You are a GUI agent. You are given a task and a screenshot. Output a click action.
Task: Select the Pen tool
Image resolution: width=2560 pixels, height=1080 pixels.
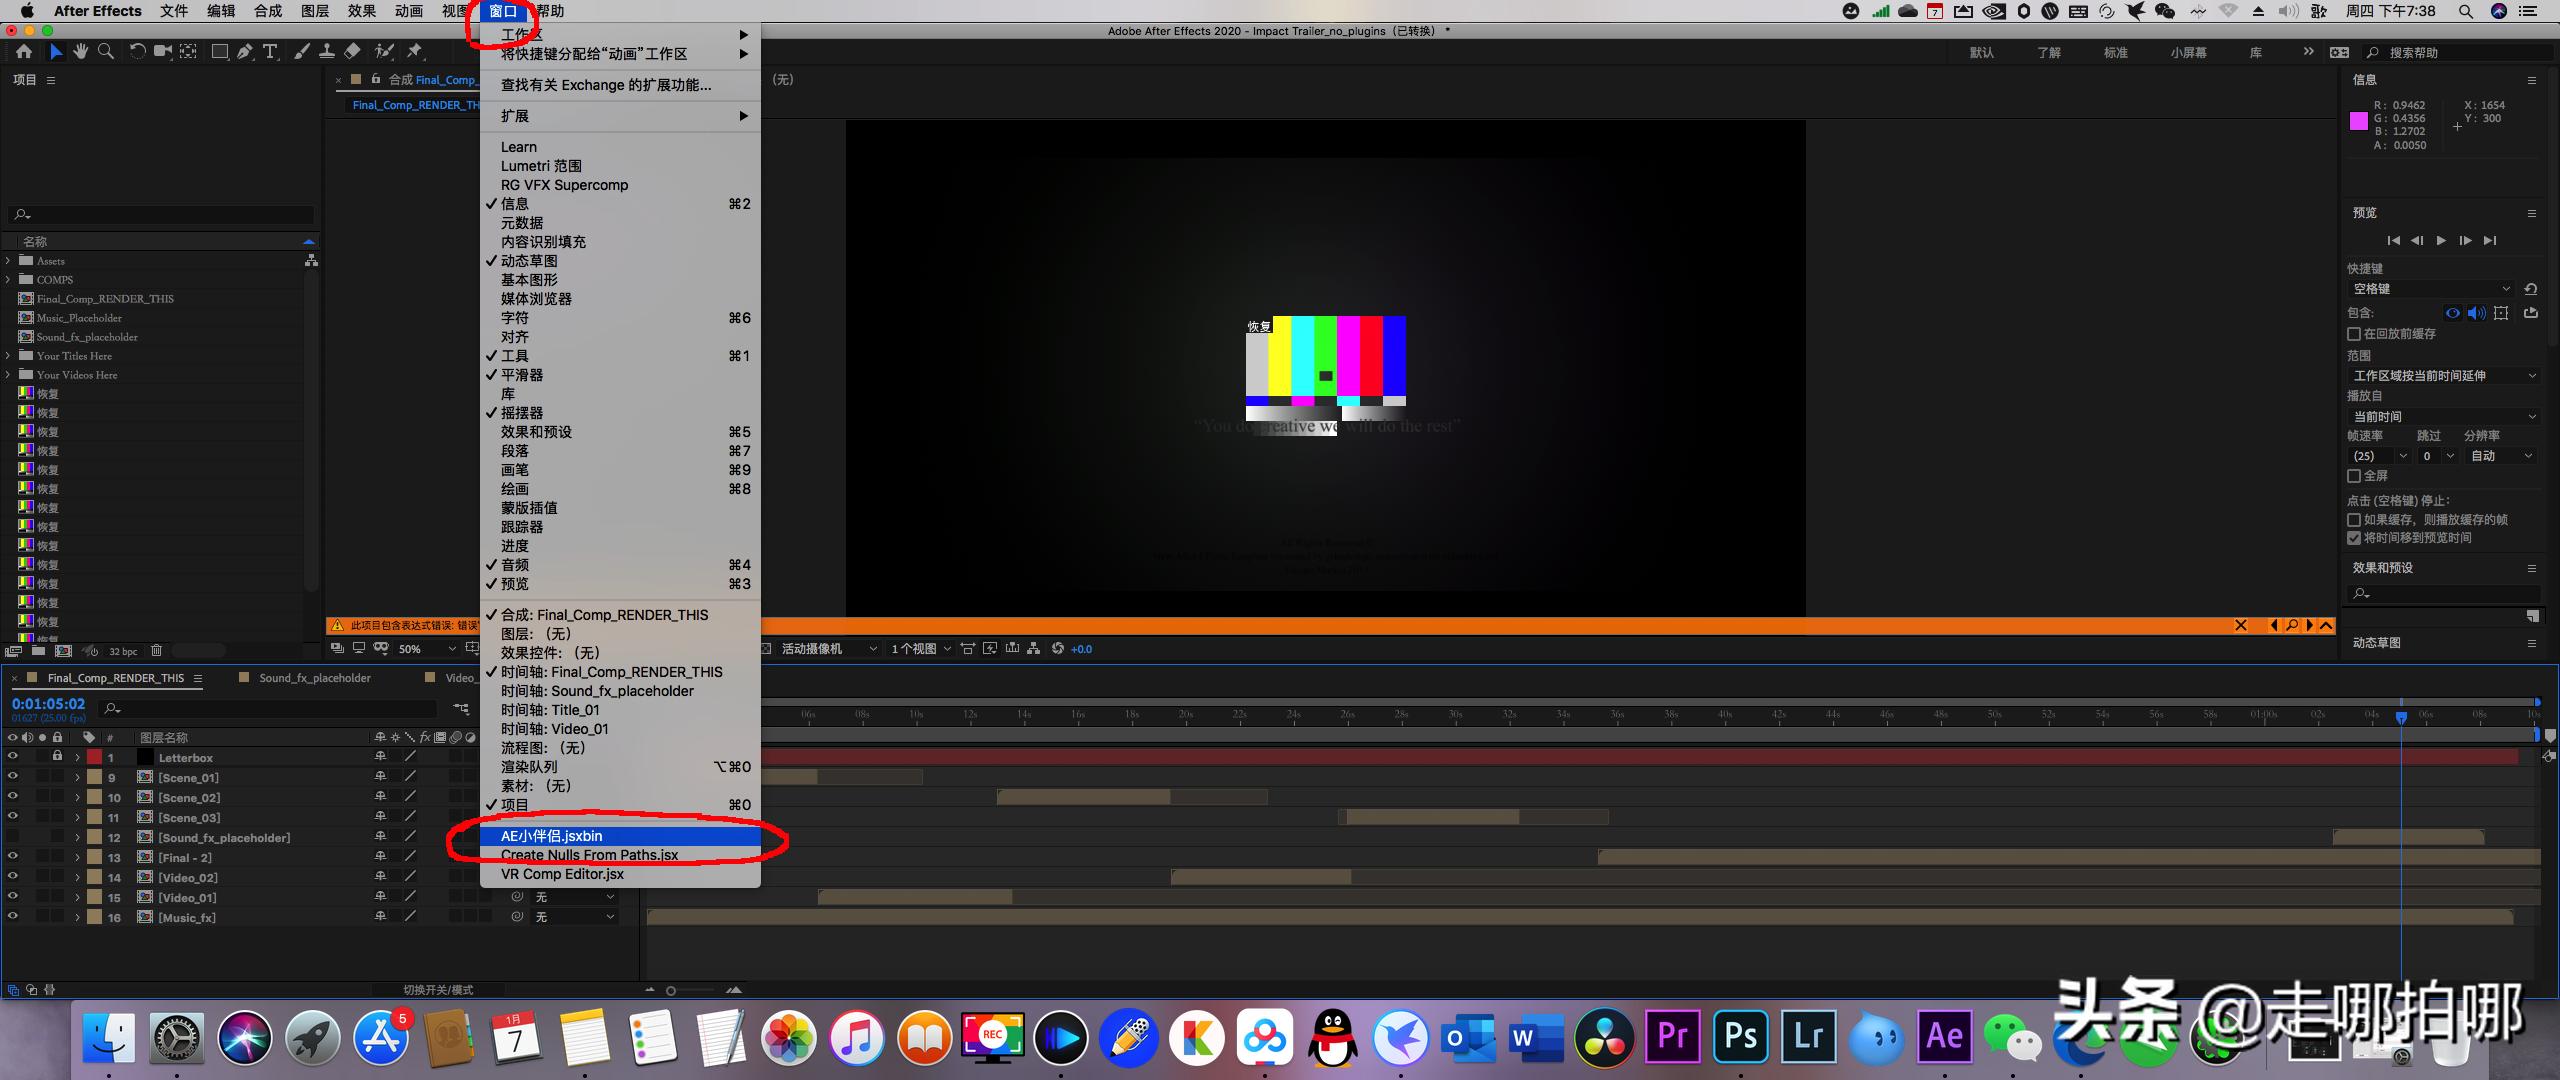(245, 51)
